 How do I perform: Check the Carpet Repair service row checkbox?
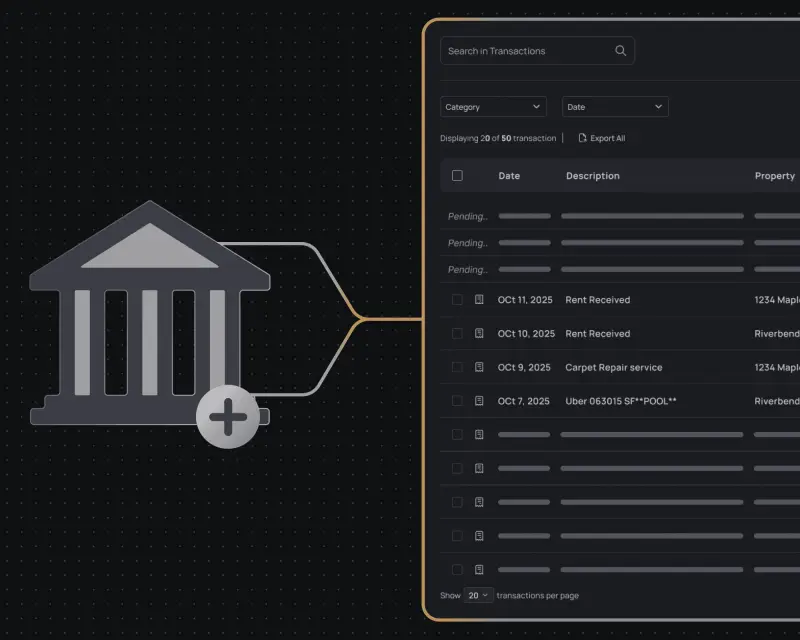coord(456,367)
